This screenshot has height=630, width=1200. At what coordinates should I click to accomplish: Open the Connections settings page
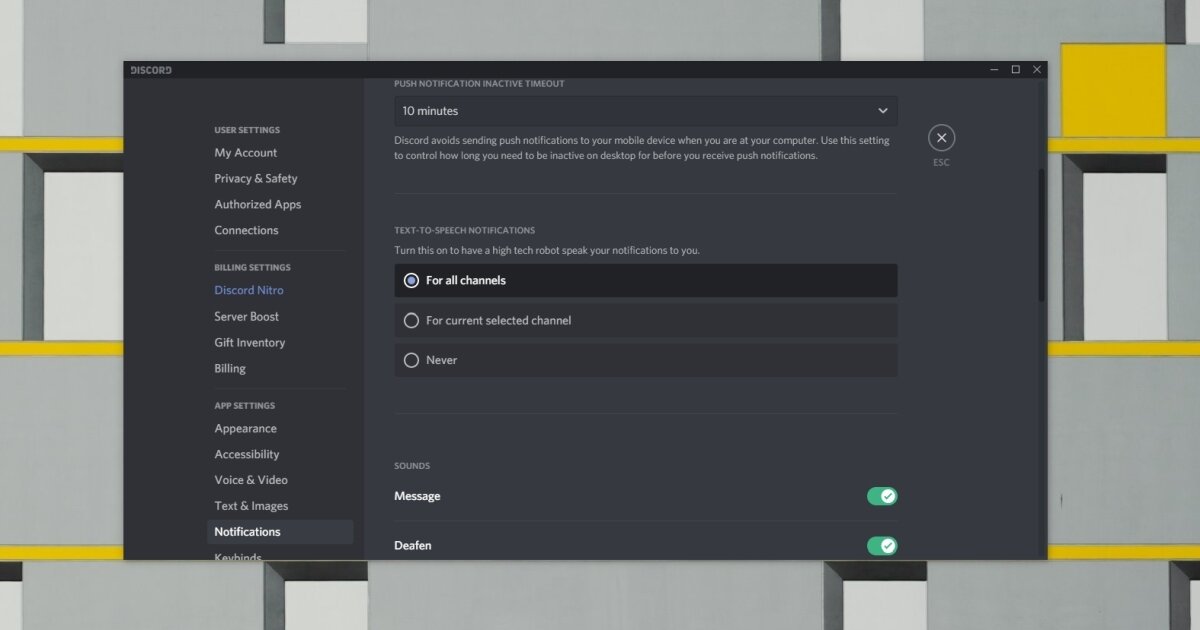tap(246, 230)
